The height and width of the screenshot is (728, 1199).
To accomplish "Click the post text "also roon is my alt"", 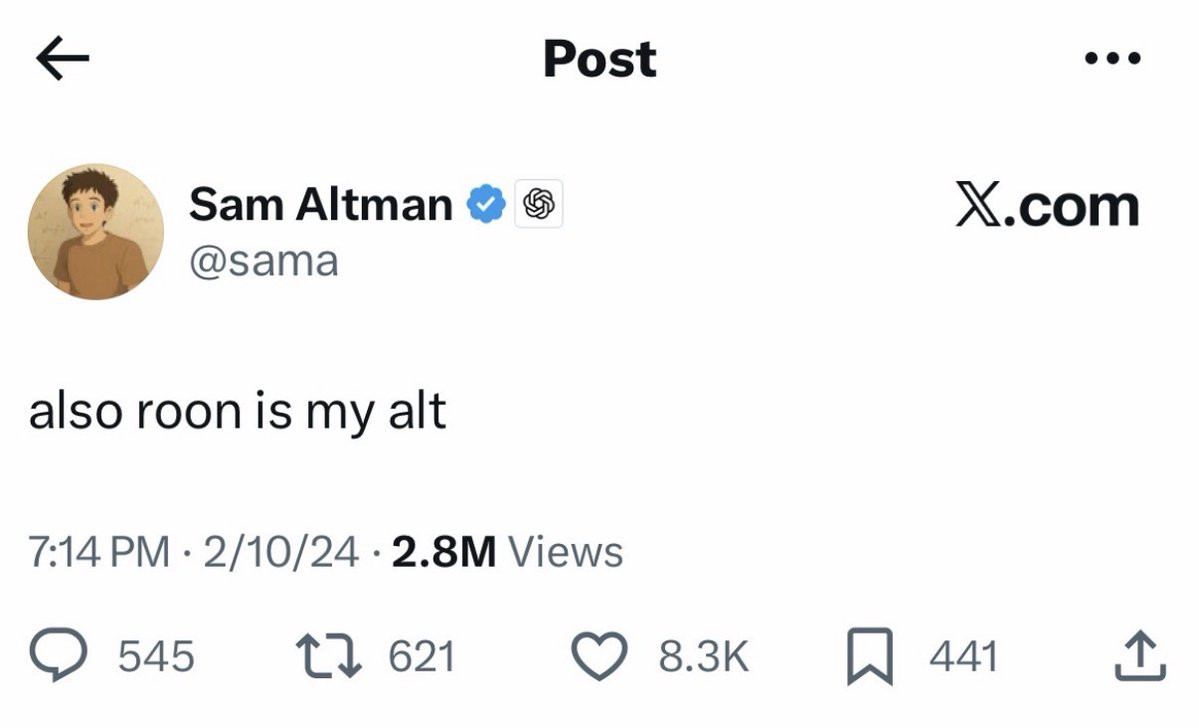I will [x=237, y=411].
